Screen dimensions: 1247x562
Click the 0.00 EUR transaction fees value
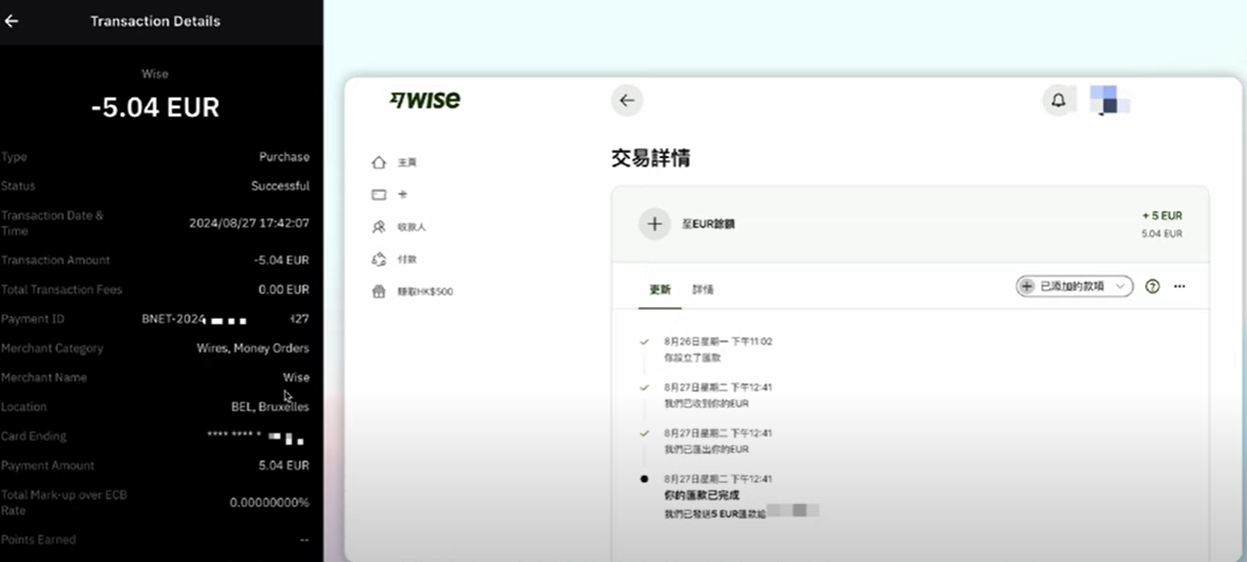(x=284, y=290)
